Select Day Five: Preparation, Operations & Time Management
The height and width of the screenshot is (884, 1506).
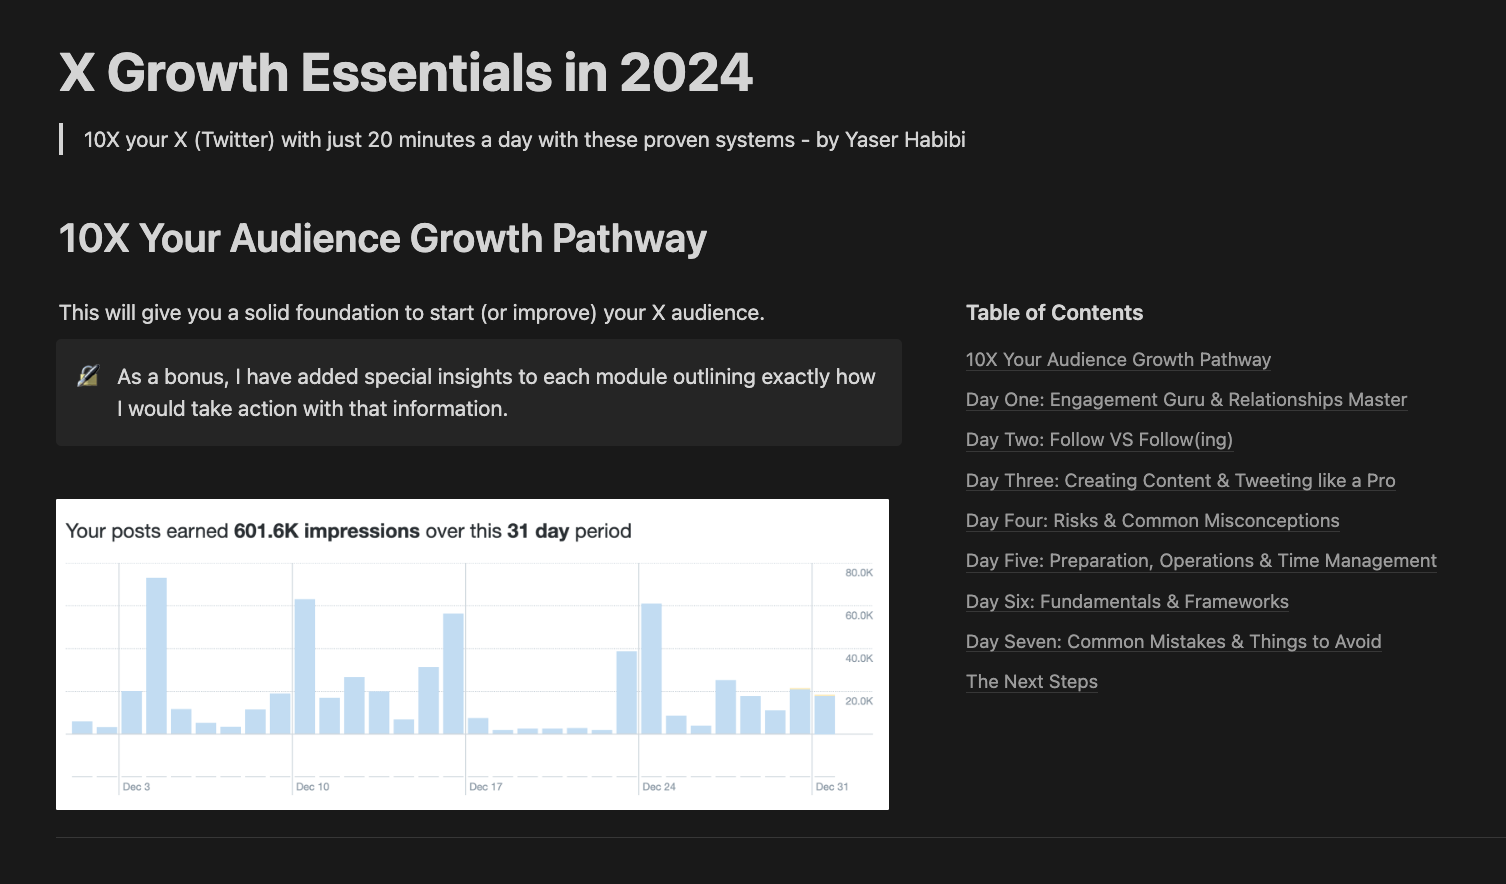[x=1201, y=561]
